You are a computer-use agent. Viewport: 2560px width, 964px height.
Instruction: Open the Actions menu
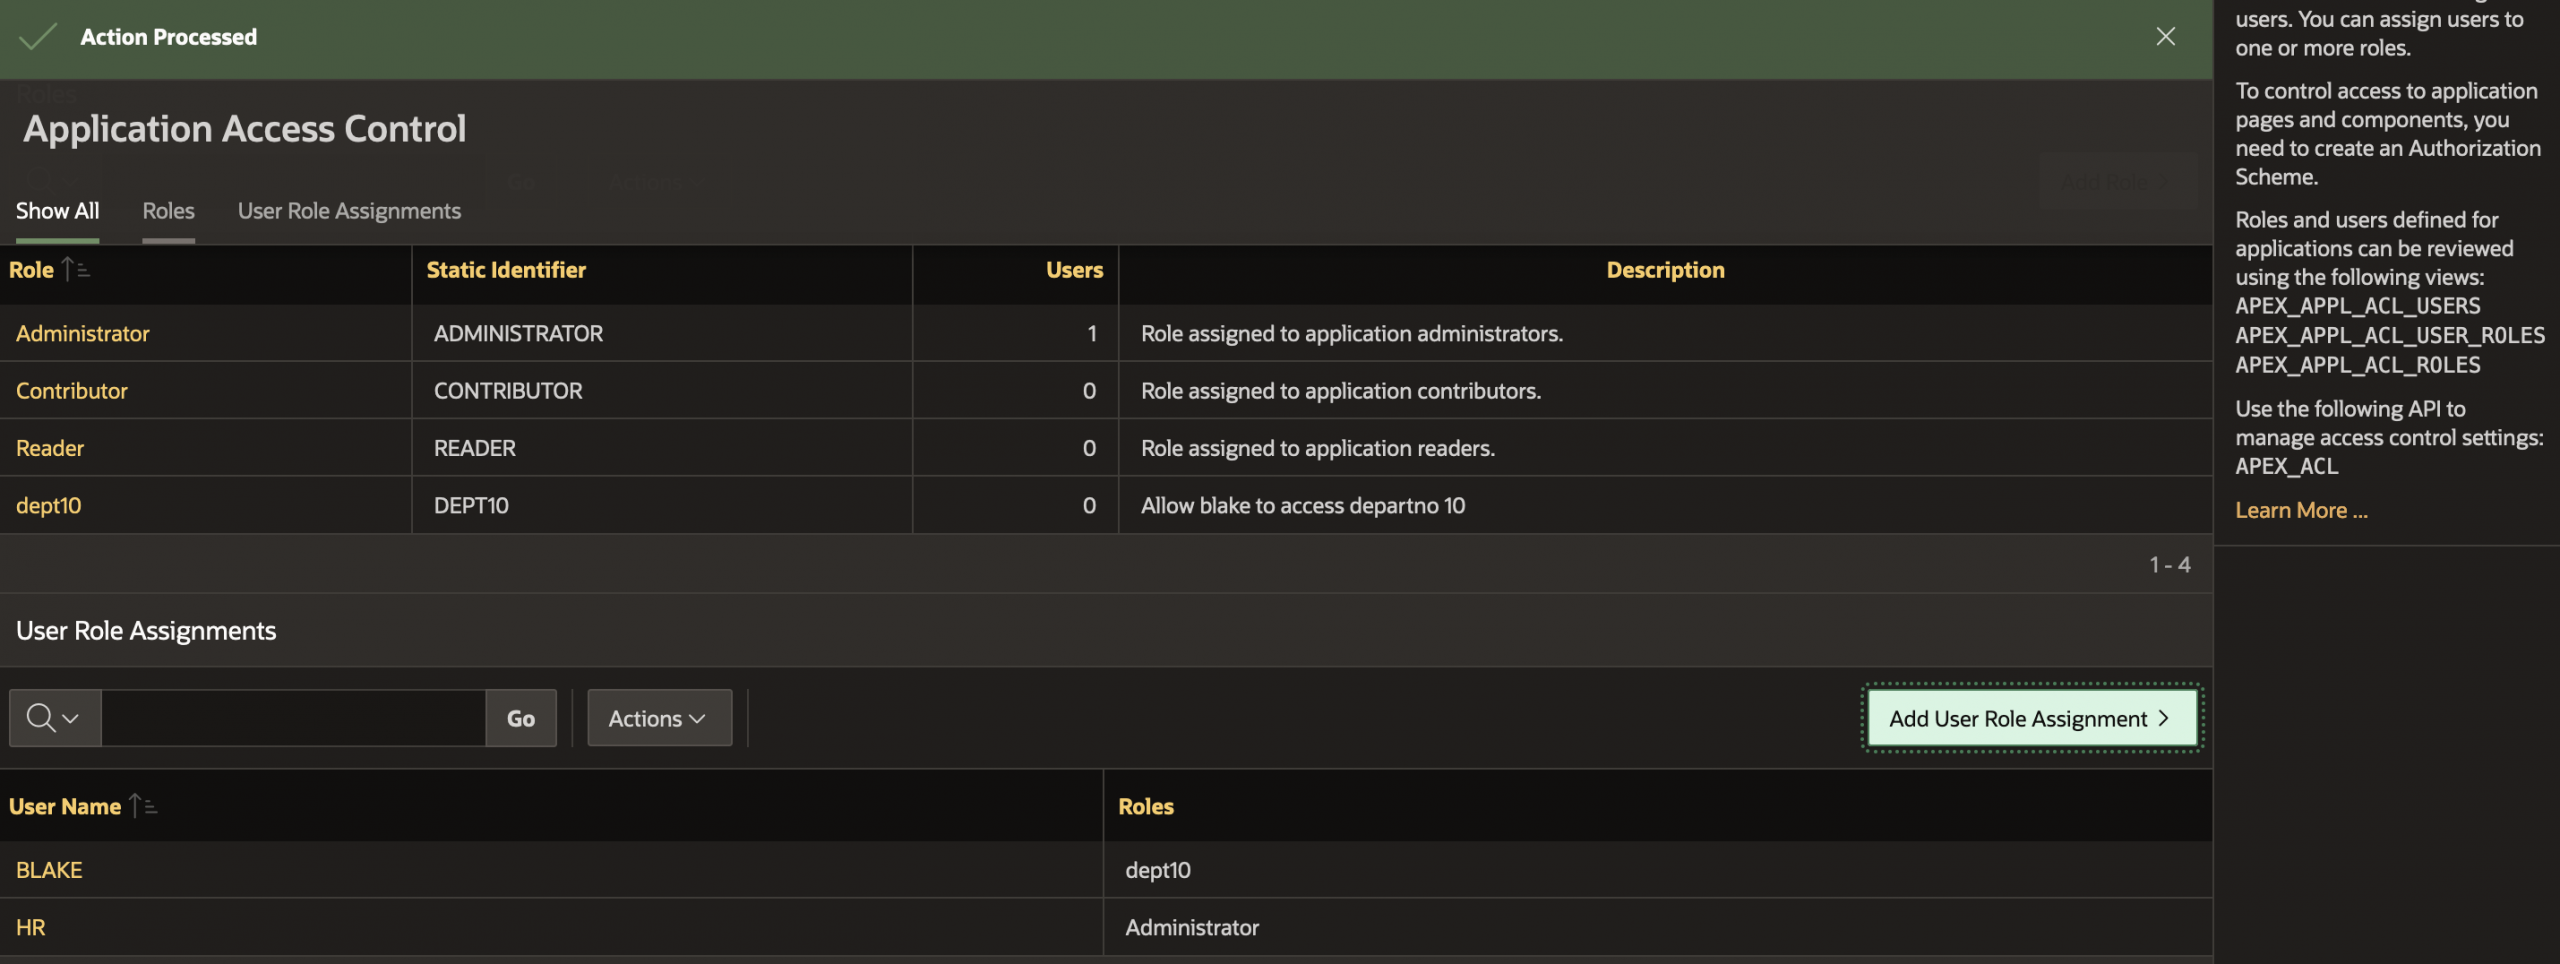(658, 717)
